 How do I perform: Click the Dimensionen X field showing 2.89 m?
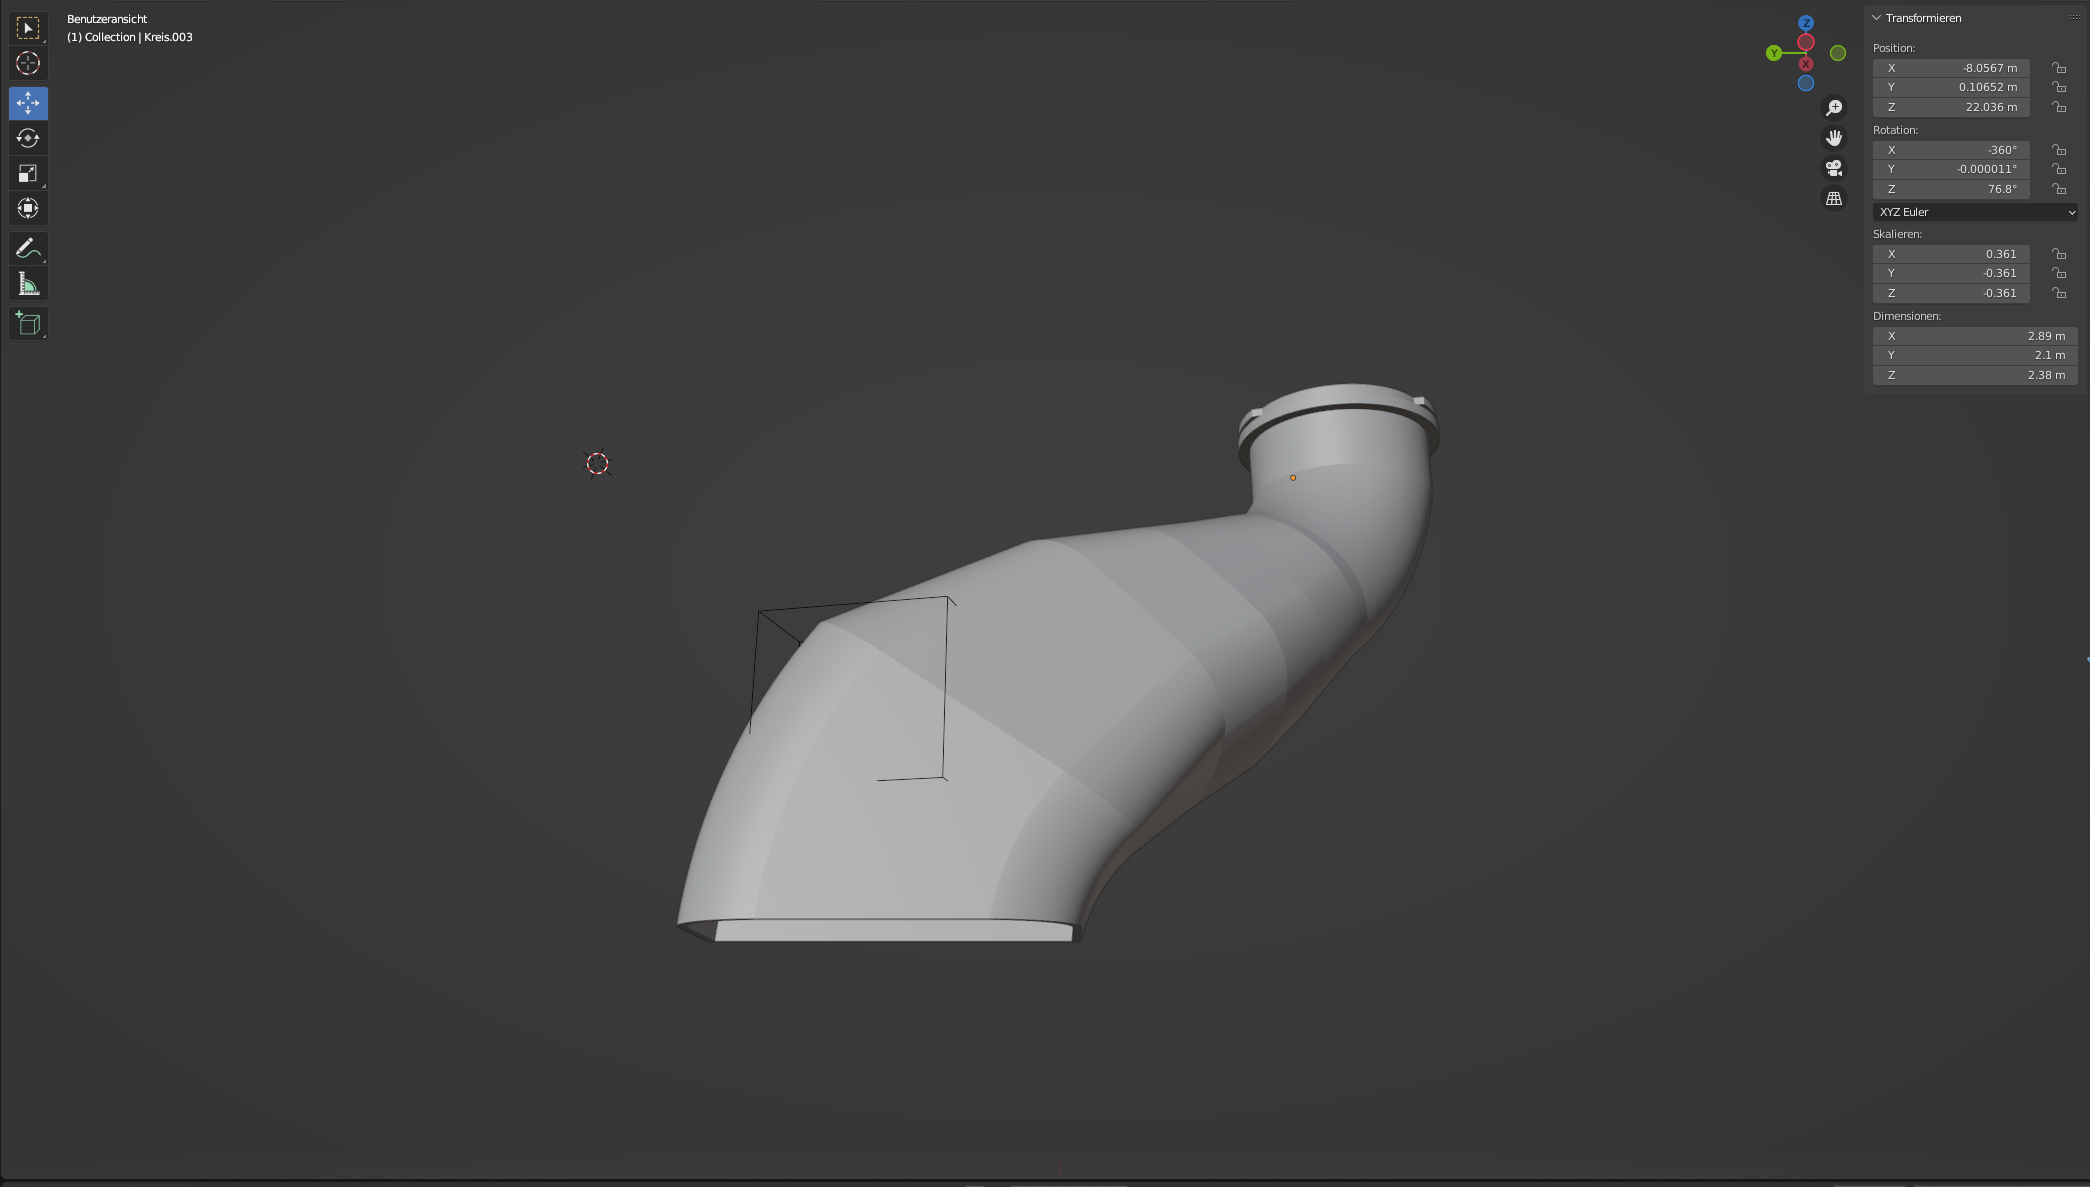point(1974,336)
